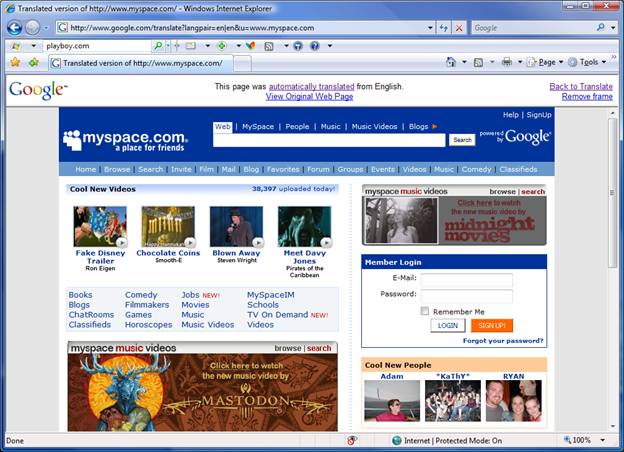Open the Videos item in navigation bar
The height and width of the screenshot is (452, 624).
[414, 169]
